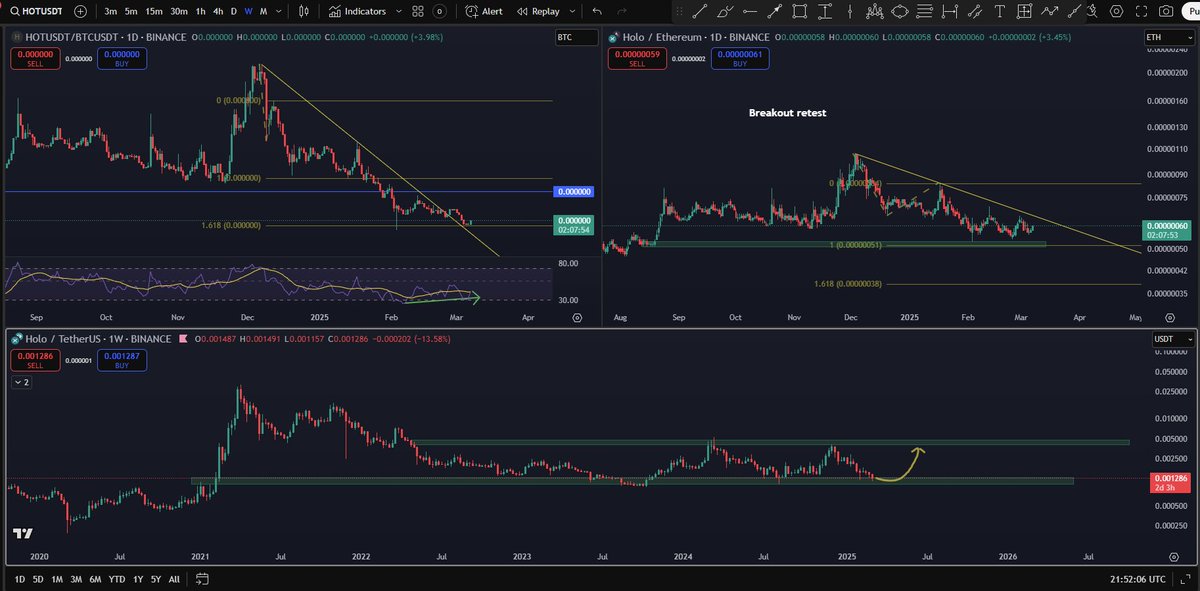Take a chart snapshot with camera icon
1200x591 pixels.
tap(1165, 11)
